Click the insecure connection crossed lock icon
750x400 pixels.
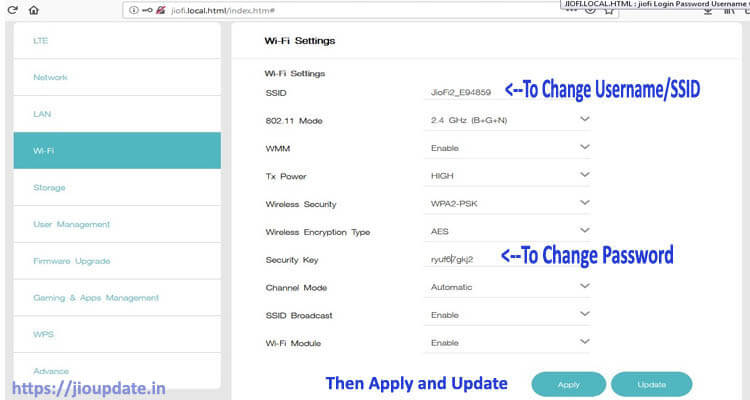[161, 10]
